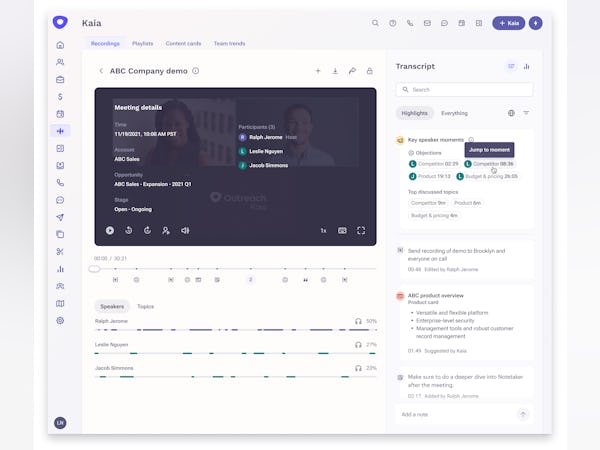
Task: Open the 1x playback speed selector
Action: coord(323,230)
